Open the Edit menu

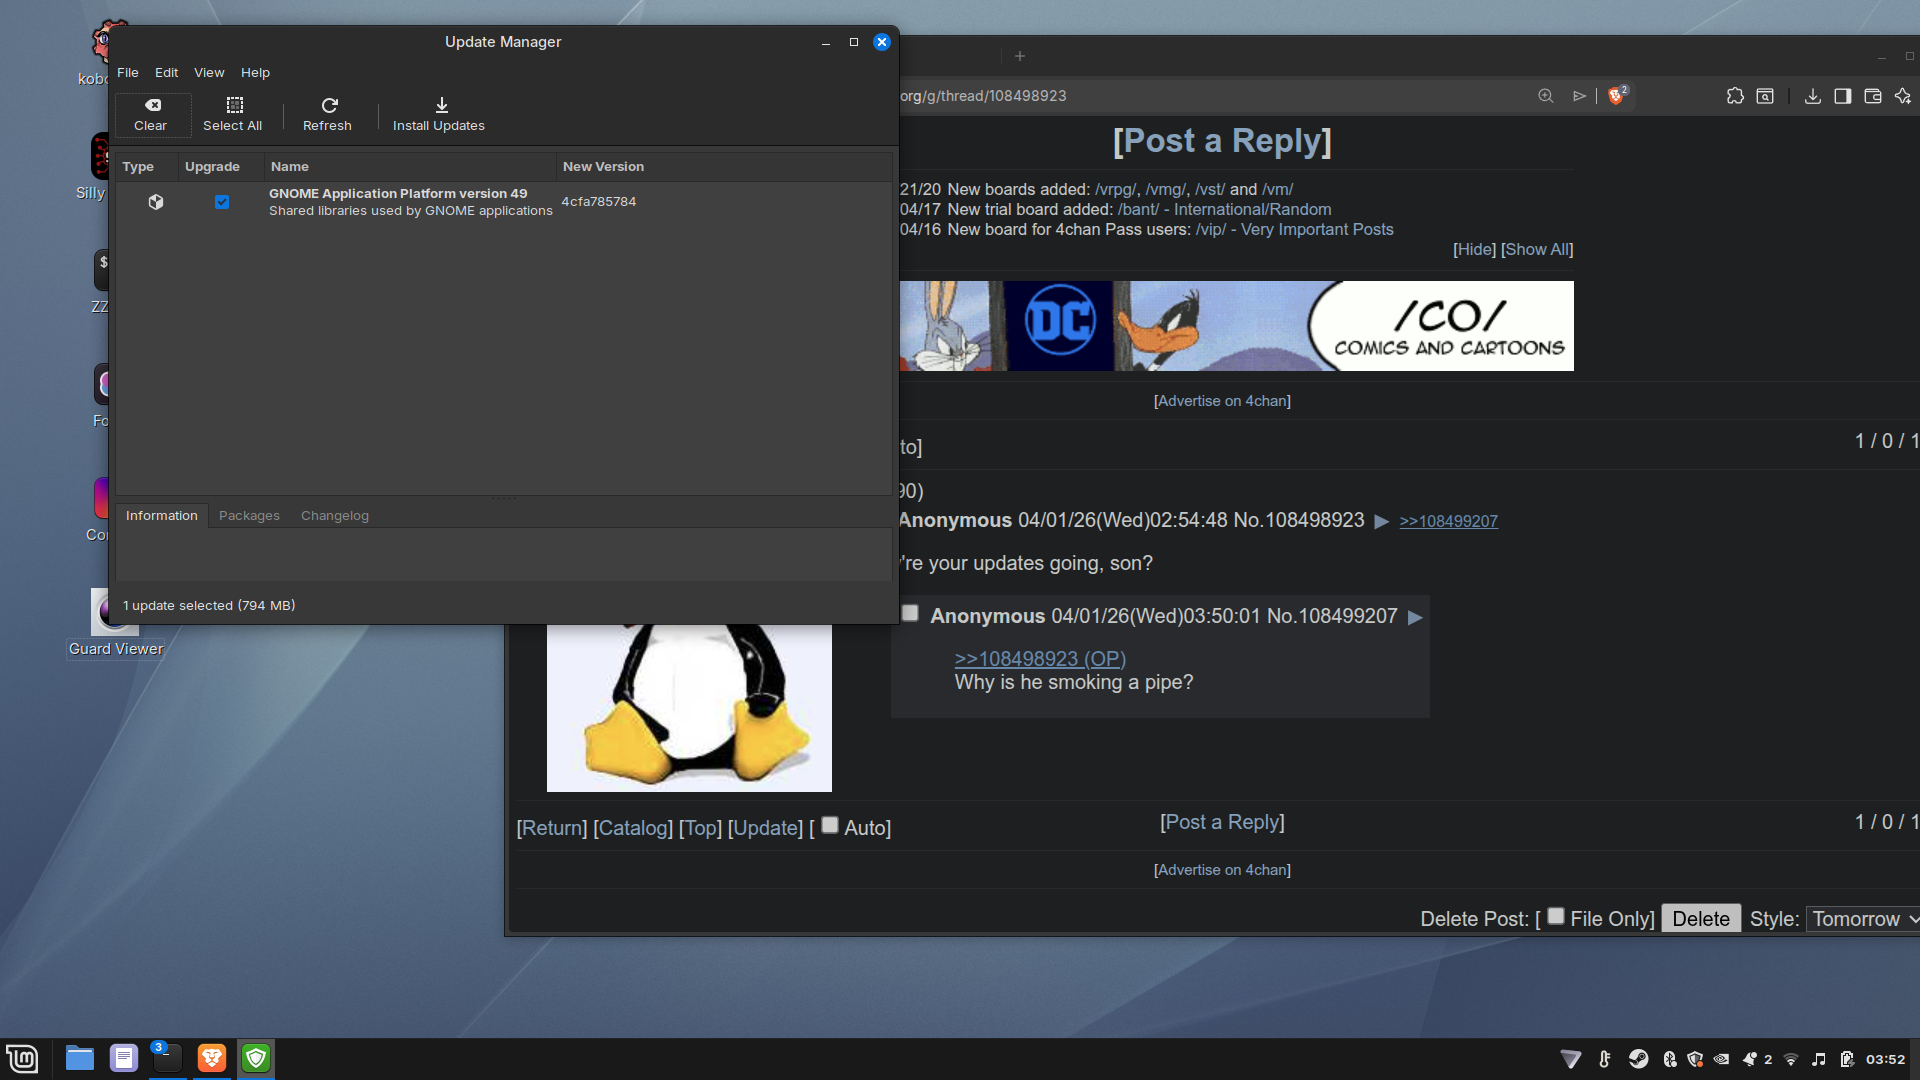pyautogui.click(x=166, y=73)
